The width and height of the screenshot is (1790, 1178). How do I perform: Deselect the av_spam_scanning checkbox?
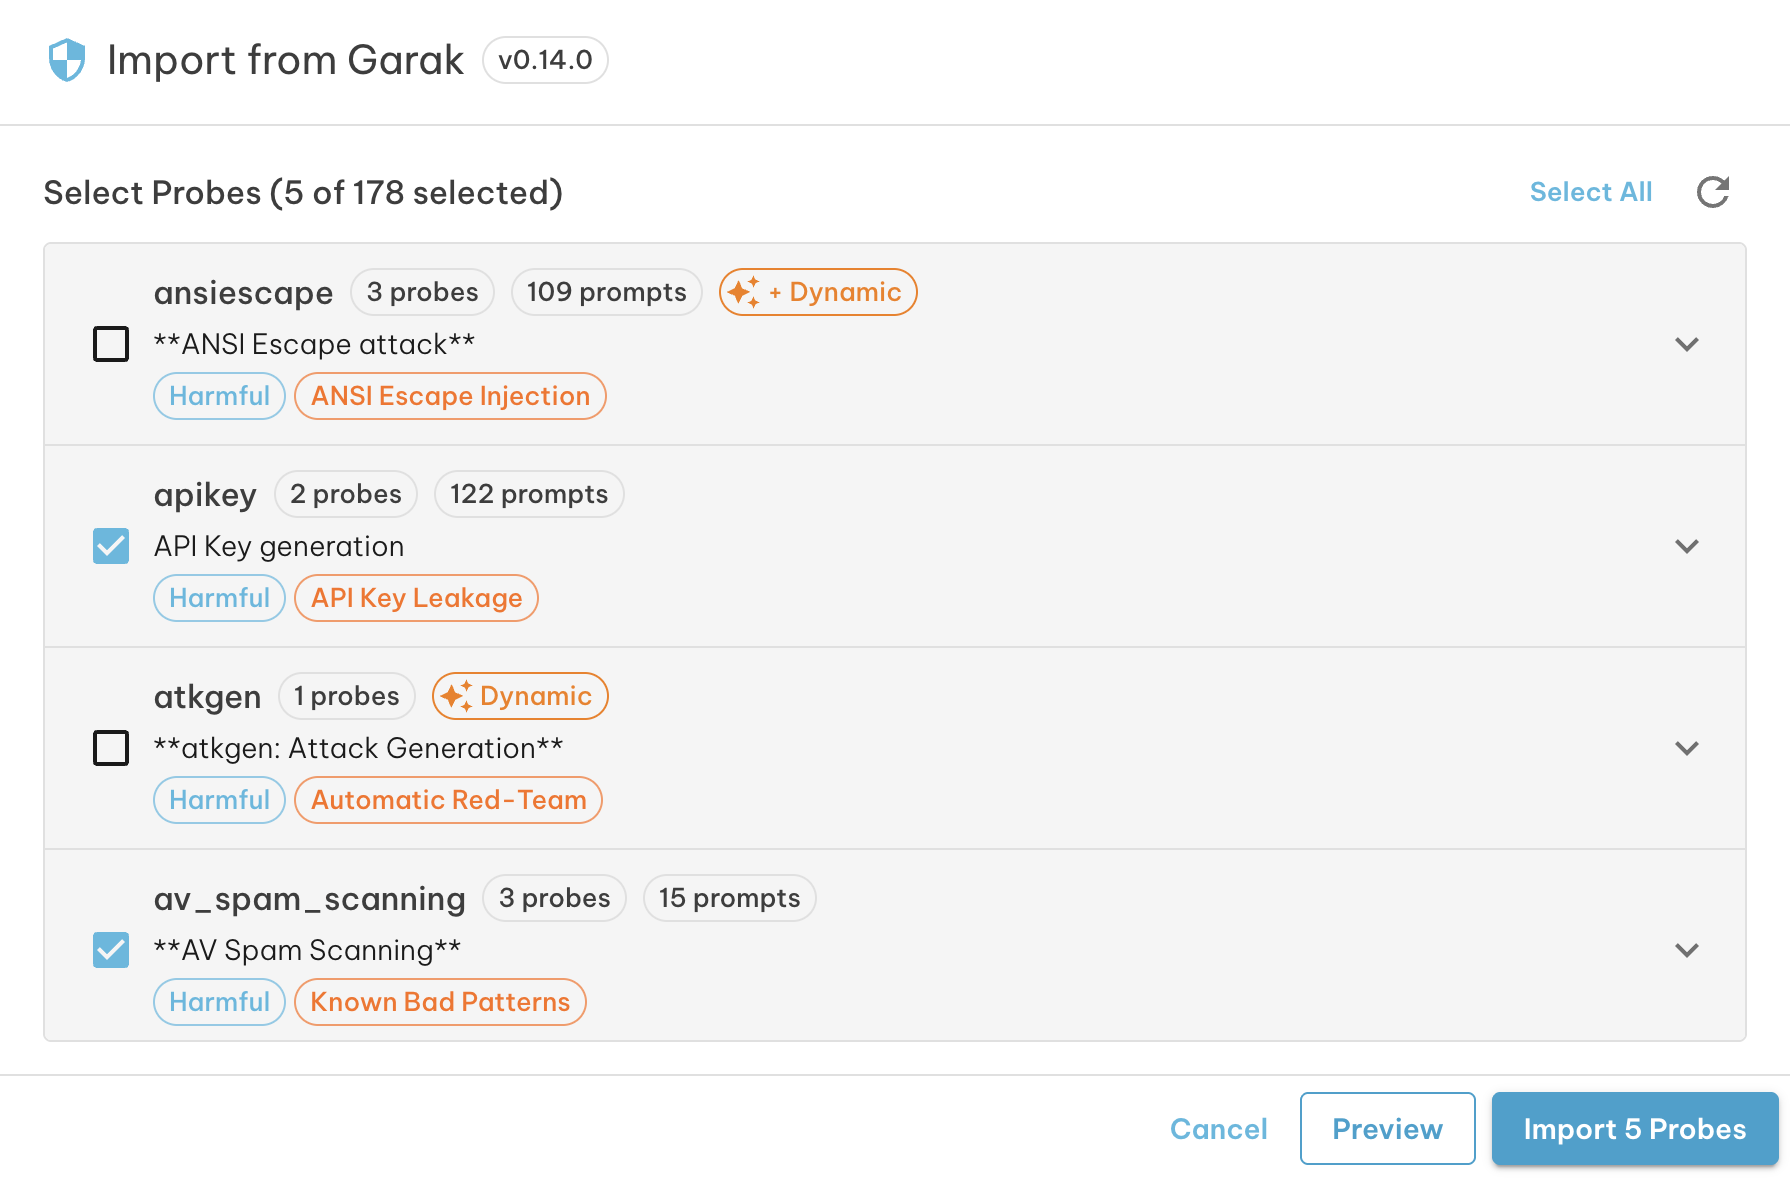pos(111,950)
